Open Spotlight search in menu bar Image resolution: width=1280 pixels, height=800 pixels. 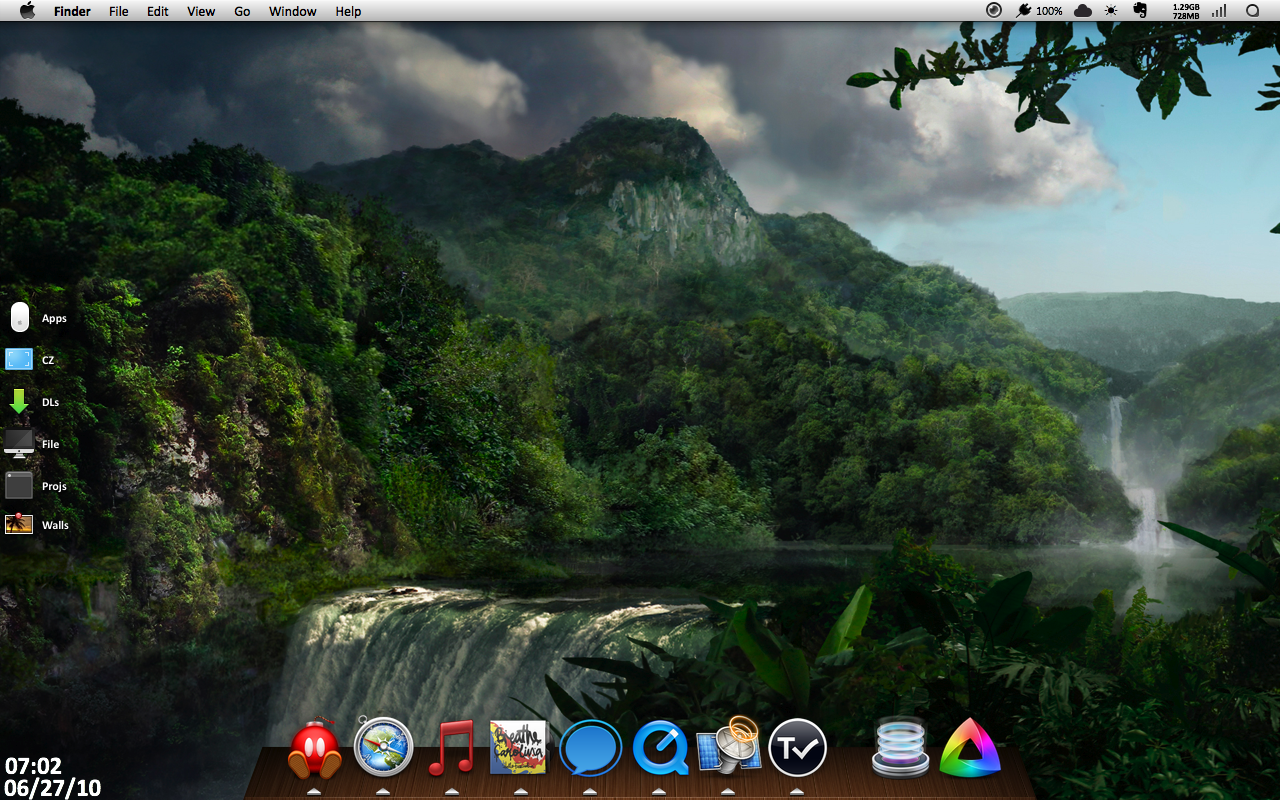pyautogui.click(x=1252, y=10)
